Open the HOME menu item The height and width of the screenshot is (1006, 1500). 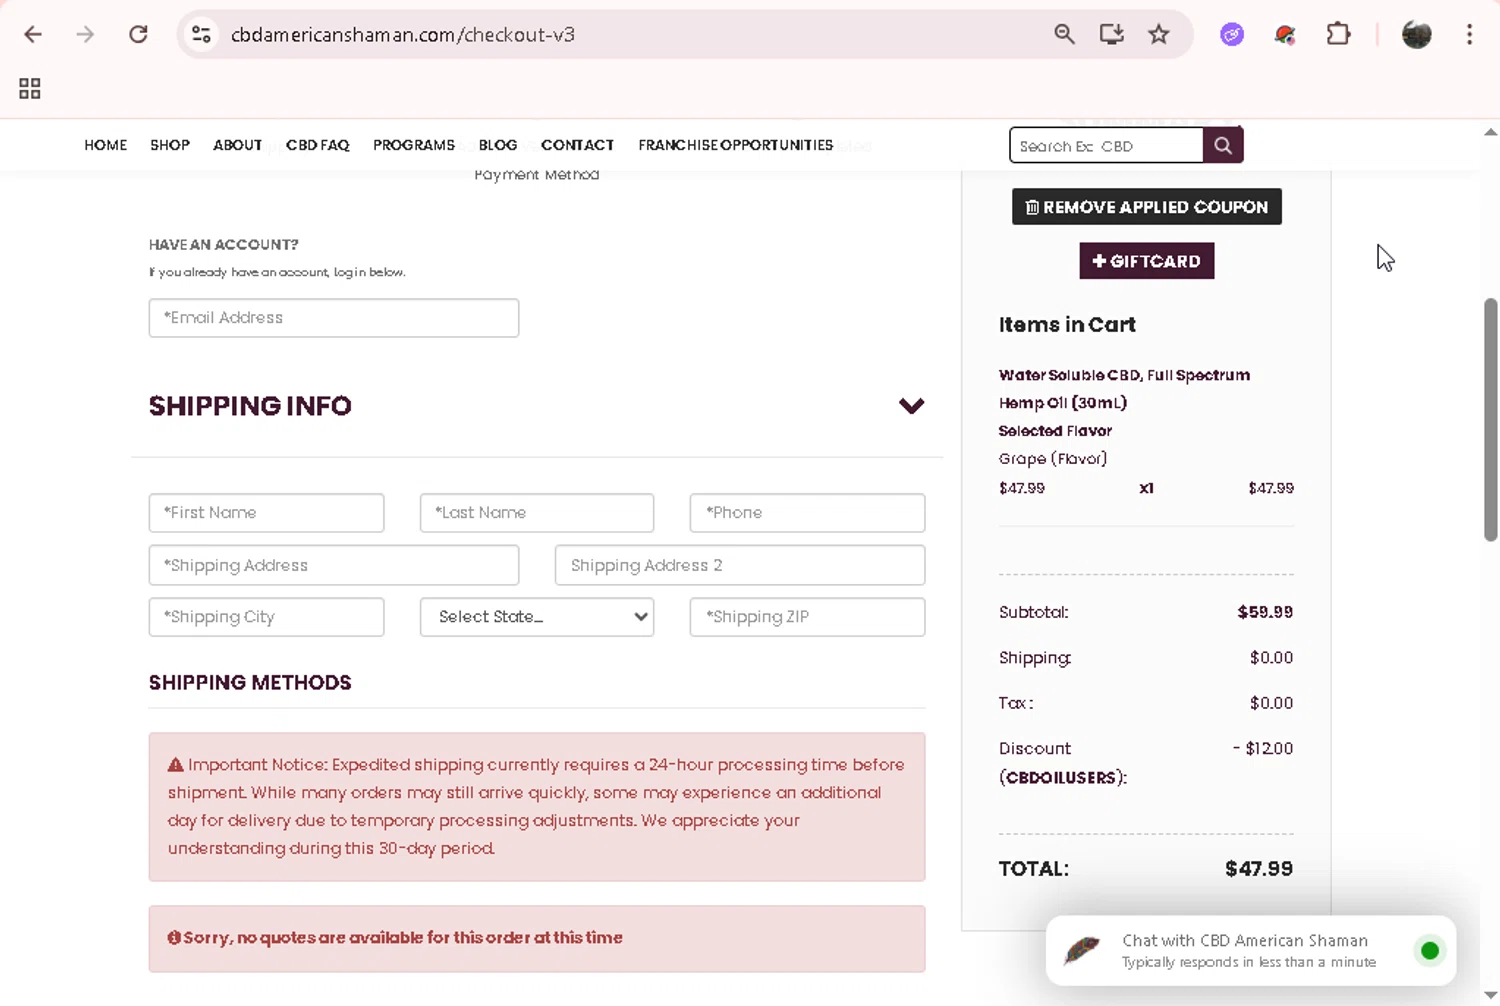pos(106,145)
